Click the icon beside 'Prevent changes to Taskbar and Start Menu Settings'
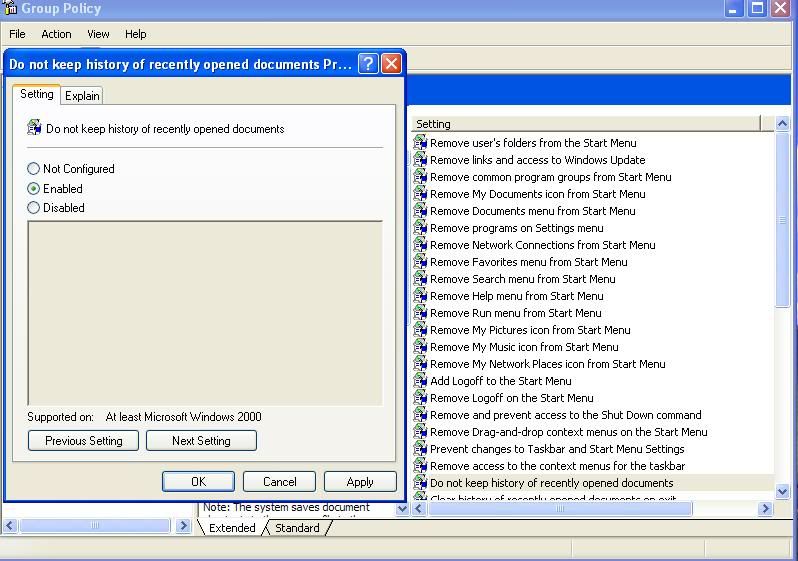Image resolution: width=798 pixels, height=561 pixels. [x=420, y=448]
